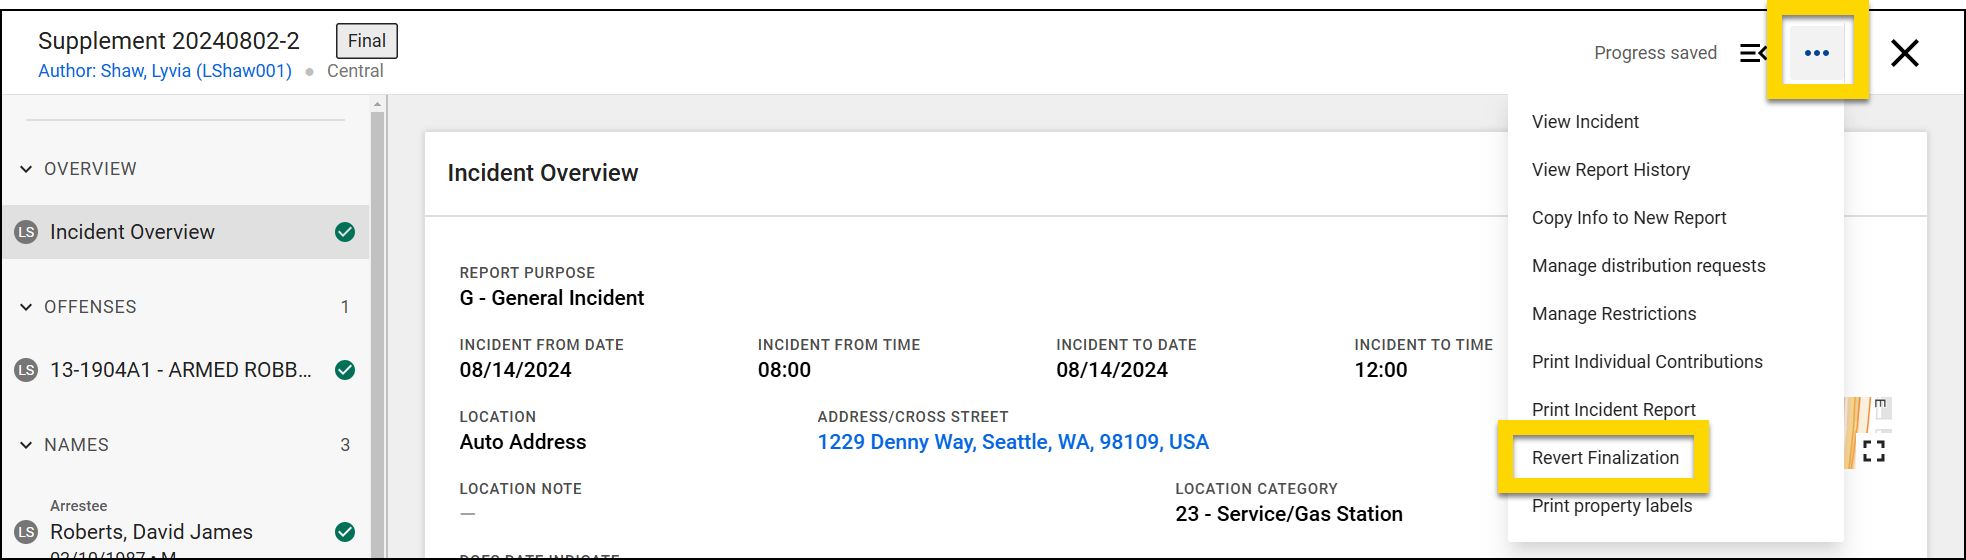Image resolution: width=1966 pixels, height=560 pixels.
Task: Click green checkmark on Armed Robbery offense
Action: [345, 370]
